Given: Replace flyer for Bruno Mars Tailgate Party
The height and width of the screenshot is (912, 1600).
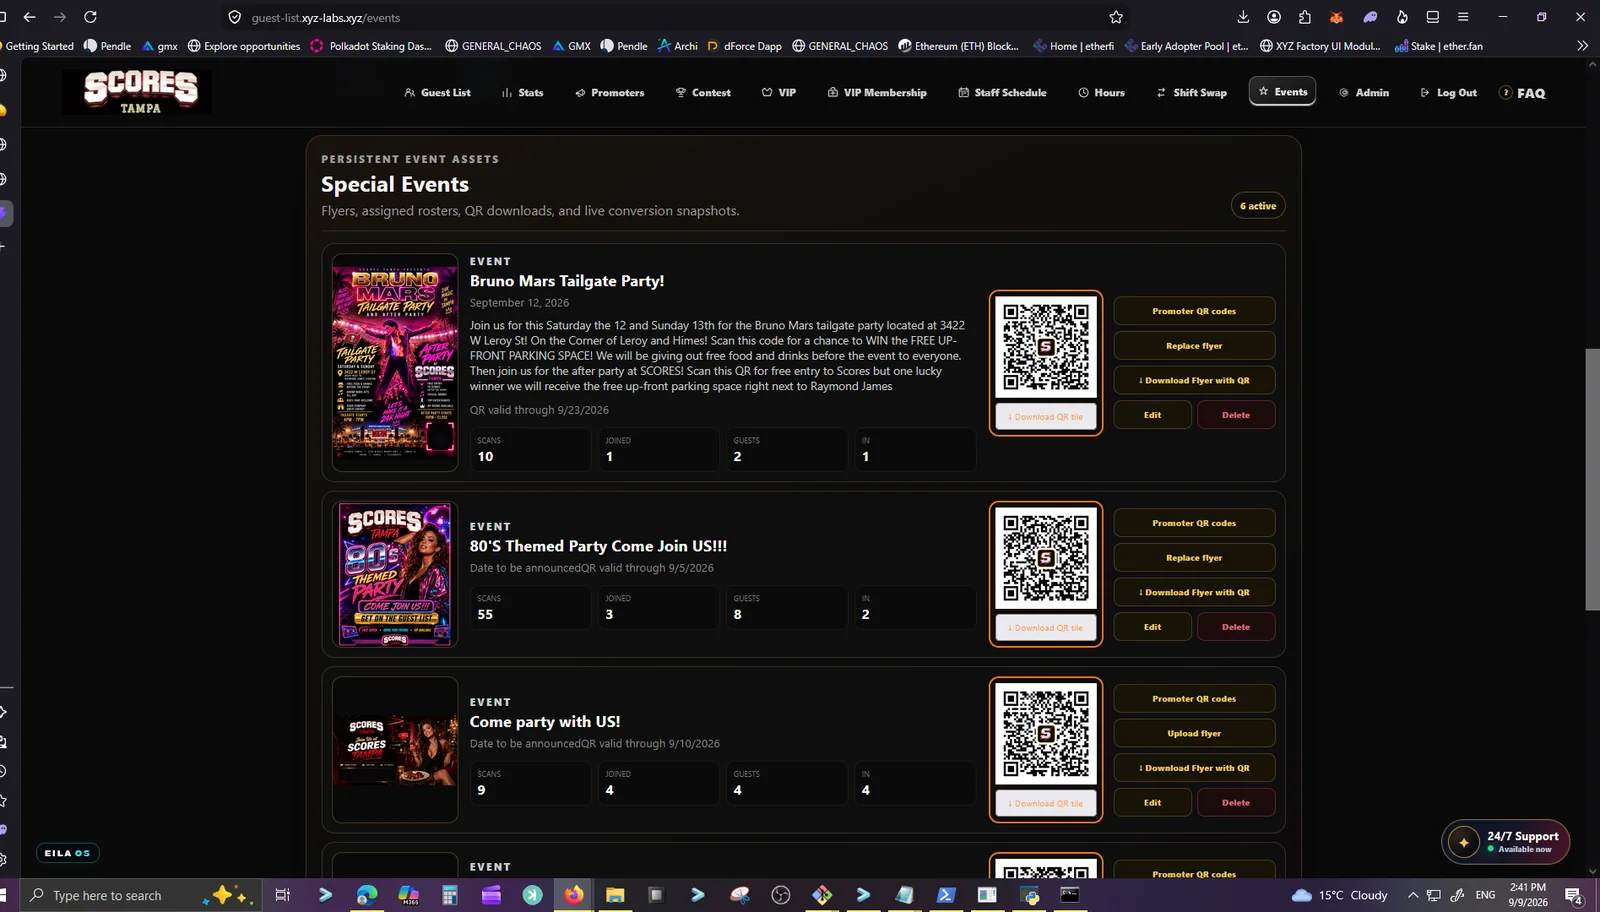Looking at the screenshot, I should pyautogui.click(x=1194, y=346).
